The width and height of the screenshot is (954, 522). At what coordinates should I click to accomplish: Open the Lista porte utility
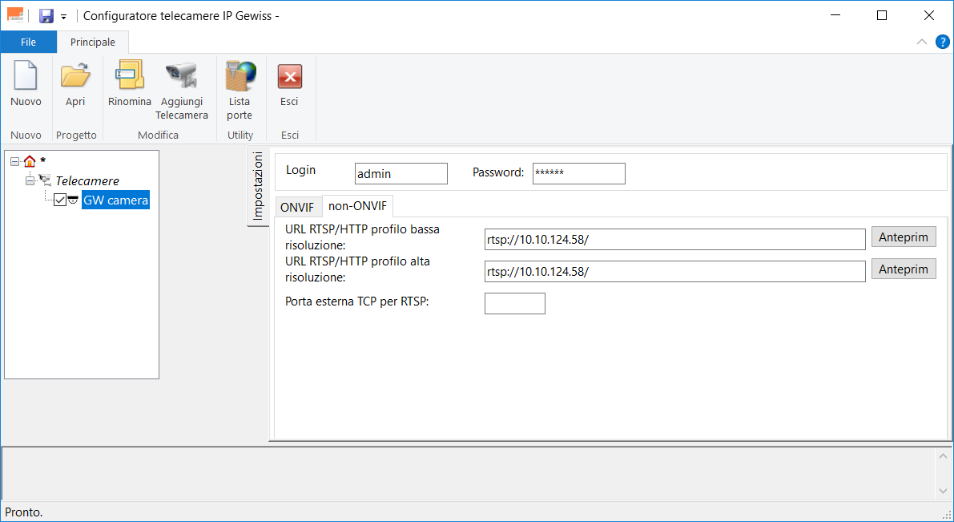pyautogui.click(x=240, y=90)
